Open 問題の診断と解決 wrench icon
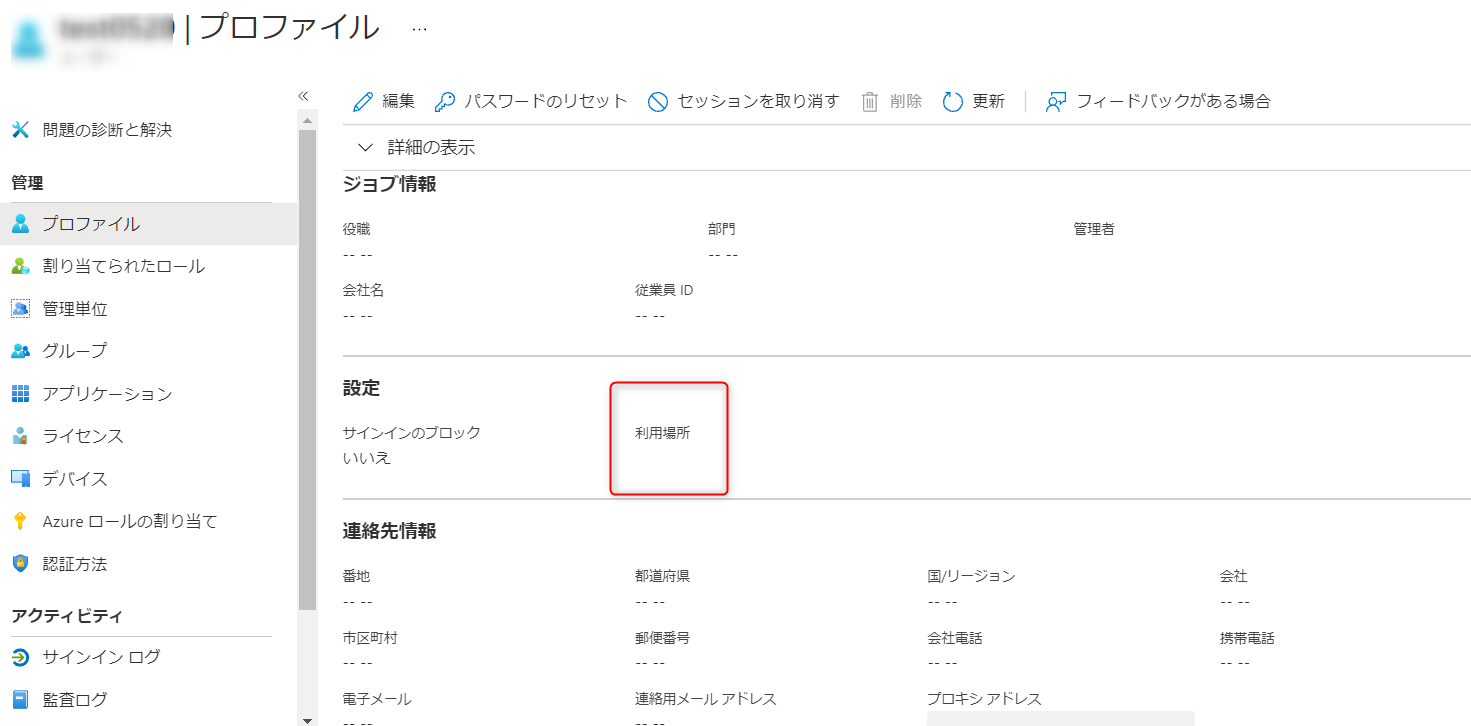This screenshot has width=1471, height=726. pos(20,130)
